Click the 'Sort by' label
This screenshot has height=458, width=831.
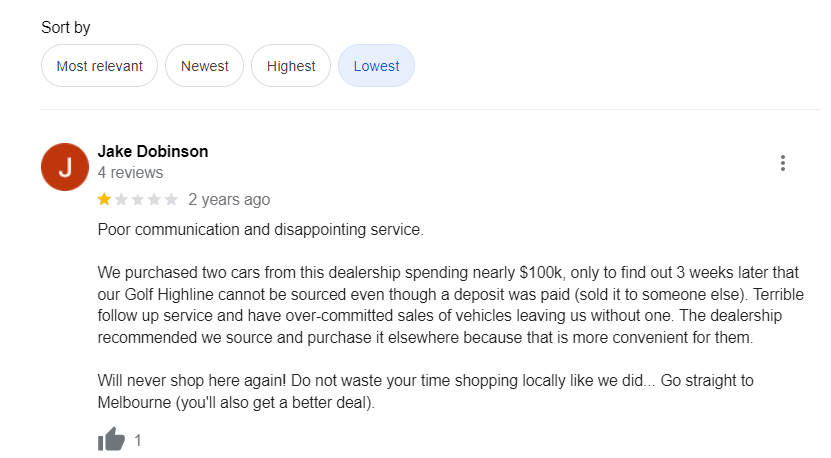[66, 28]
